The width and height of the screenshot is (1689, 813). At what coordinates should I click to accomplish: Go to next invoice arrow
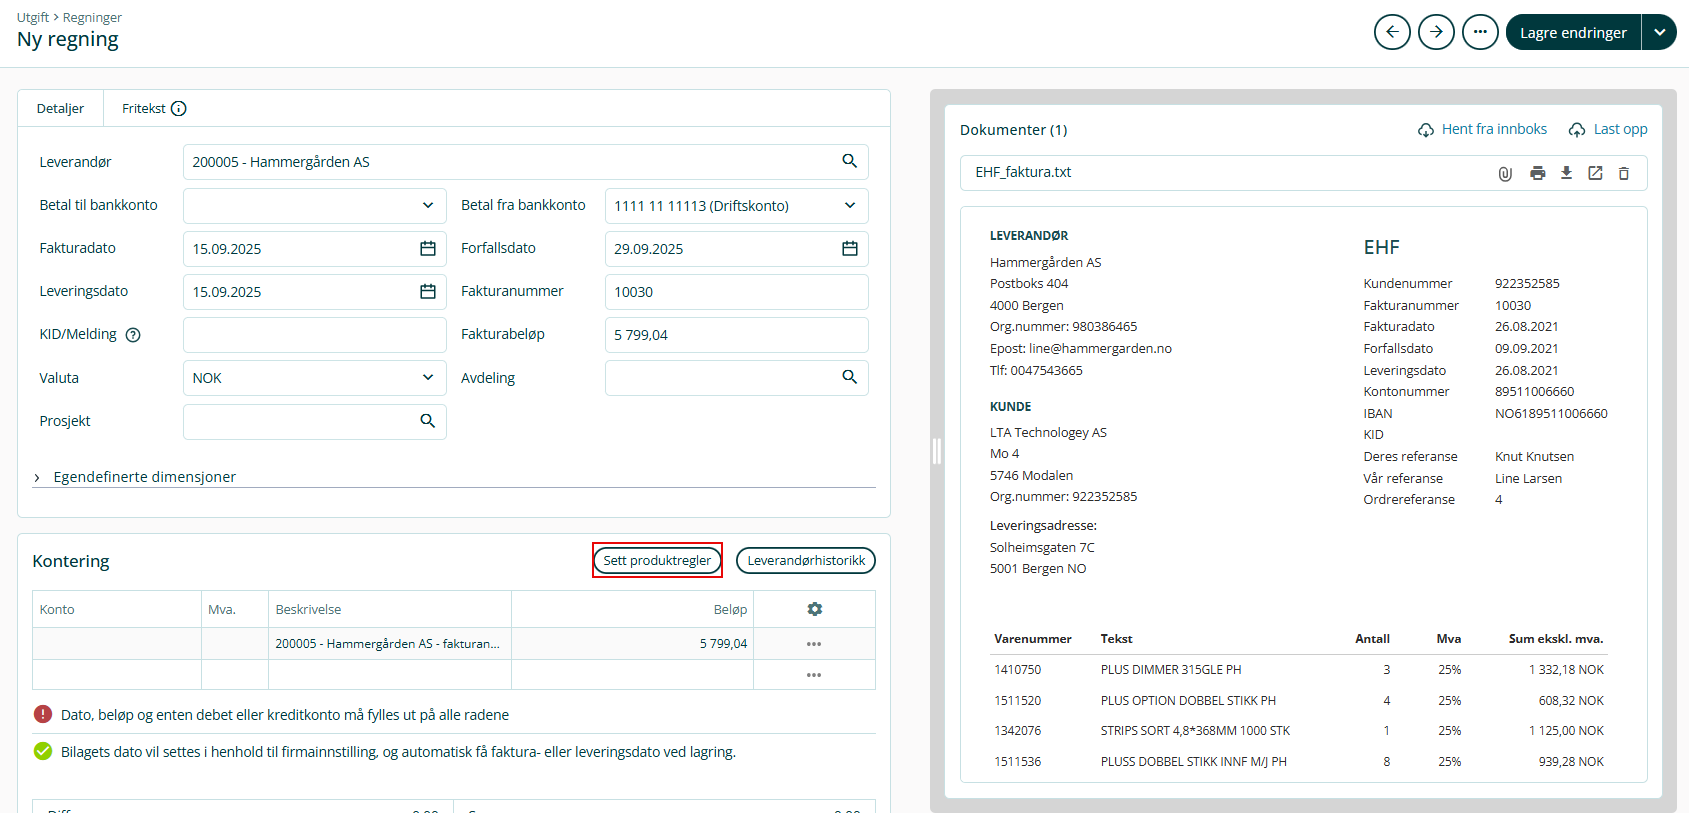(1436, 32)
